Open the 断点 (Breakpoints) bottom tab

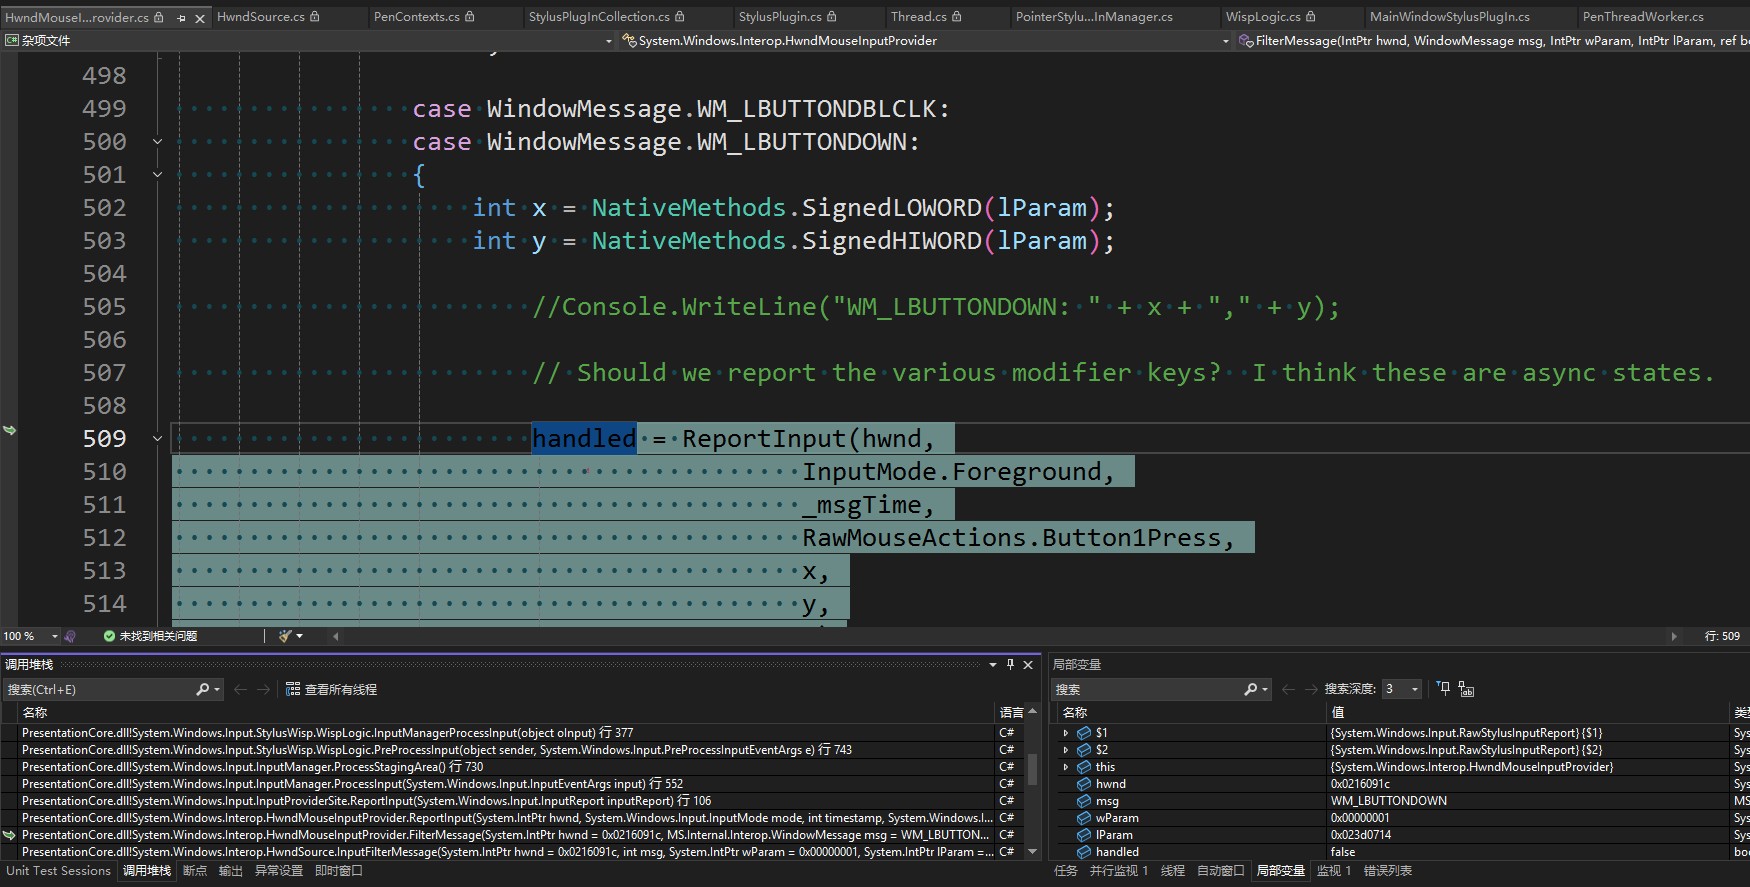(195, 871)
